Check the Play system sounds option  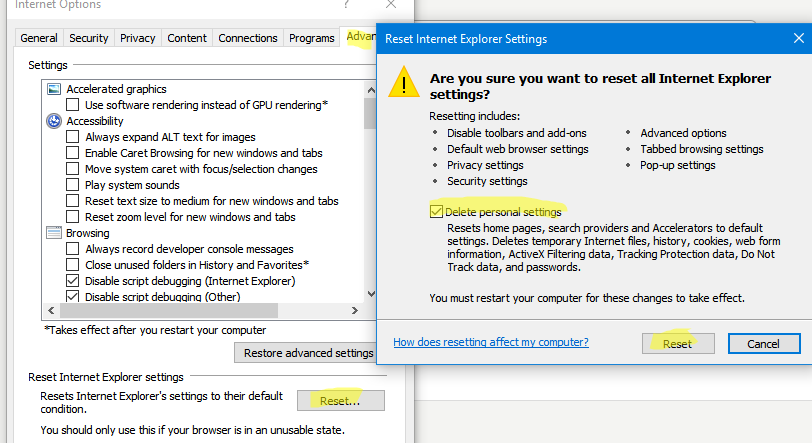point(73,185)
